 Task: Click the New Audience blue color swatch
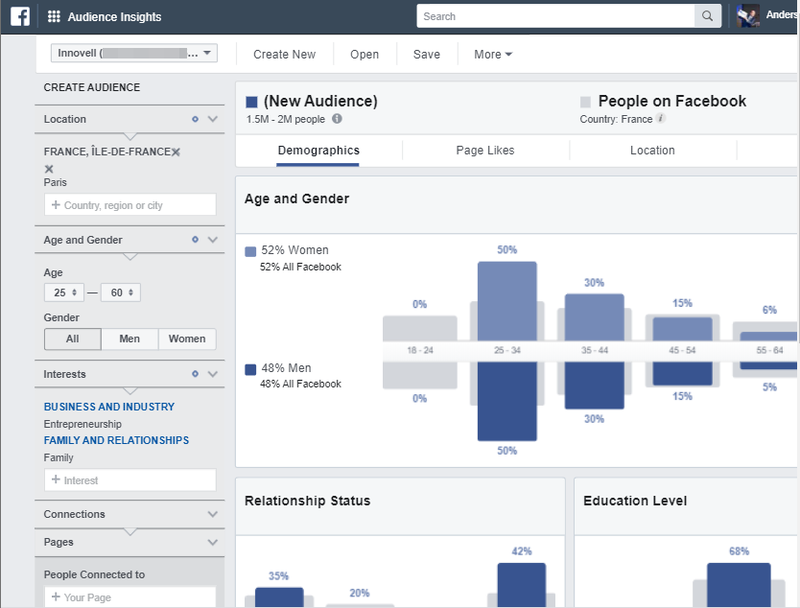[x=252, y=102]
